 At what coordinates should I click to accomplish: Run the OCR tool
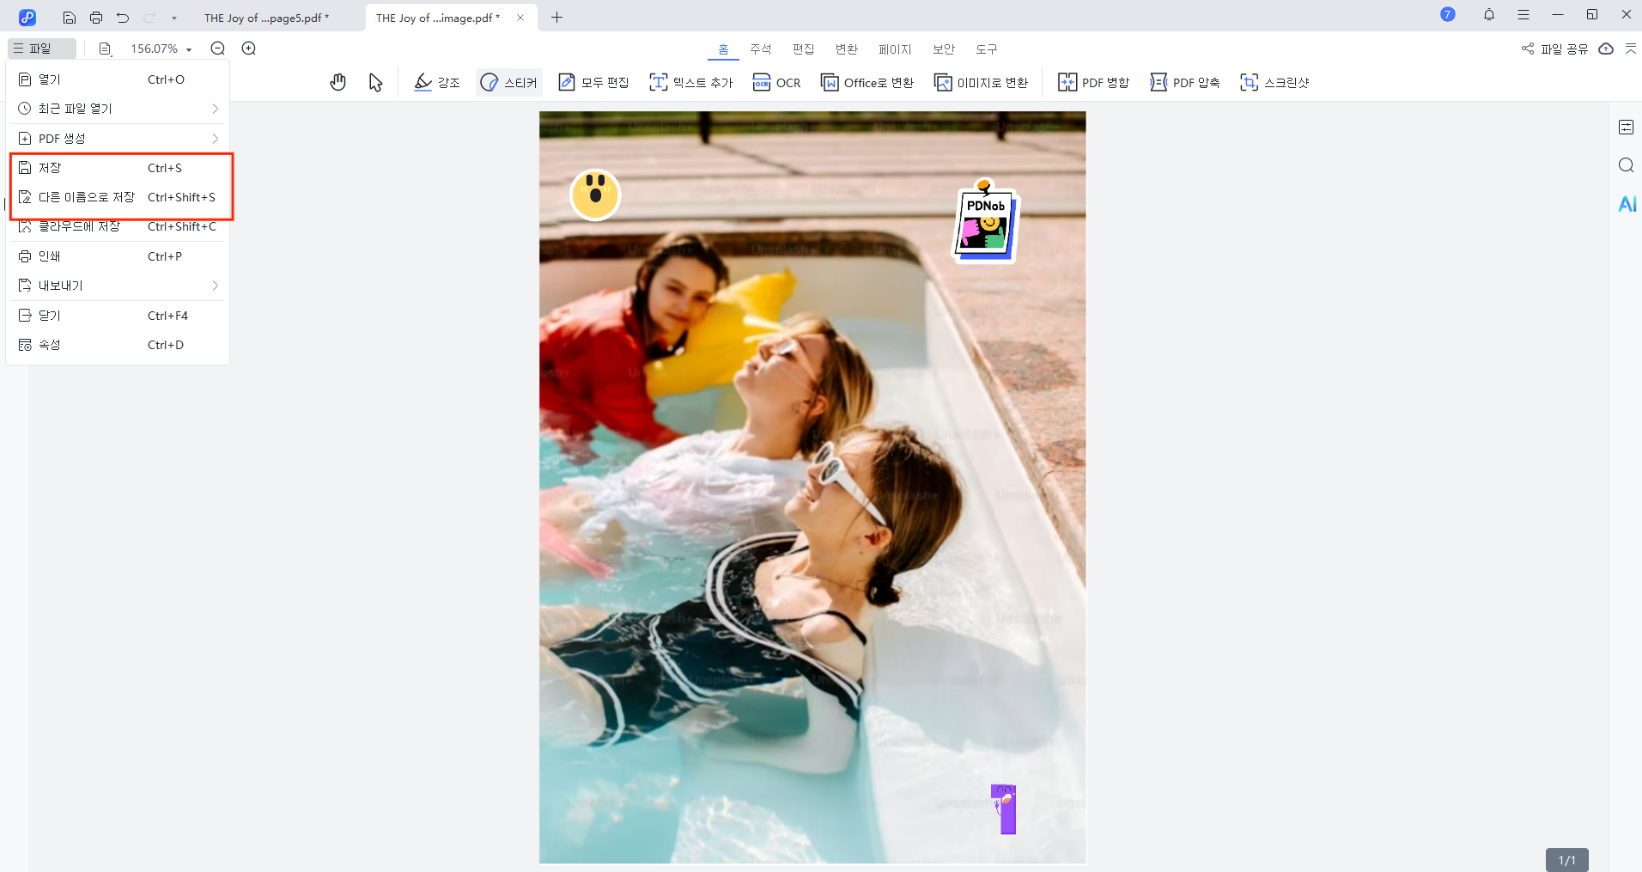777,82
